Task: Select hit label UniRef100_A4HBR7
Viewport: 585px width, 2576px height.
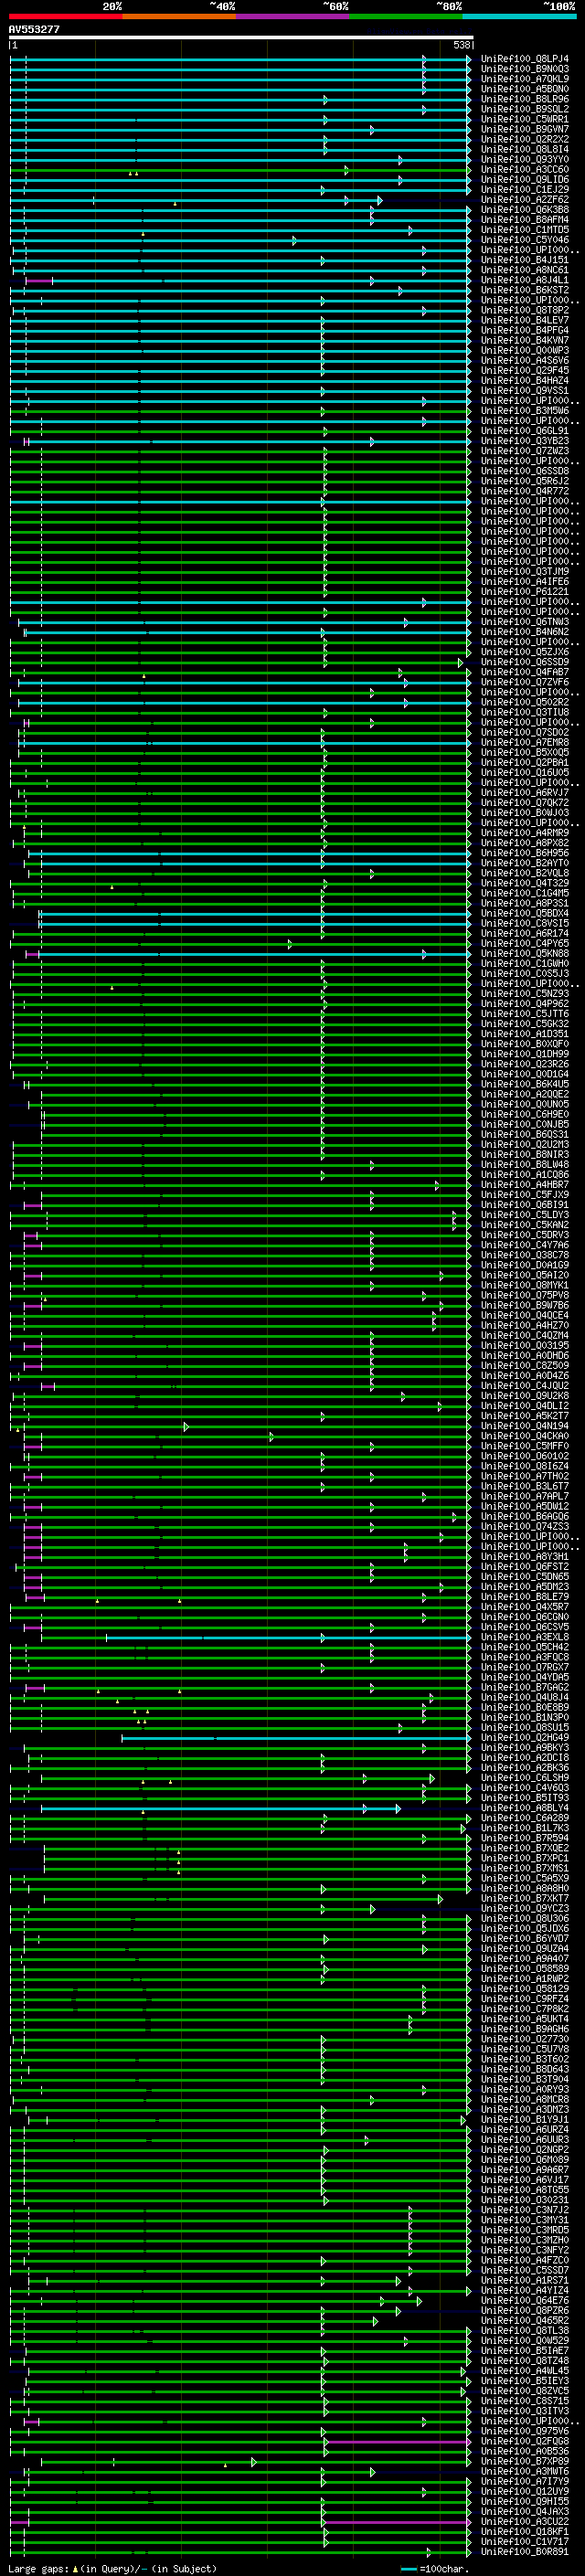Action: (x=525, y=1185)
